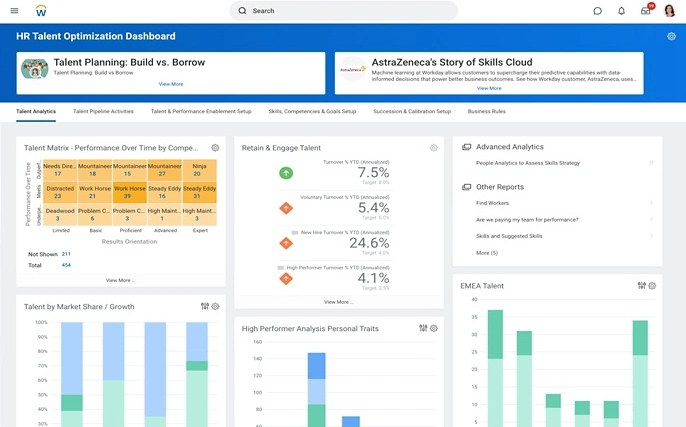686x427 pixels.
Task: Click 4.1% High Performer Turnover value
Action: pos(373,278)
